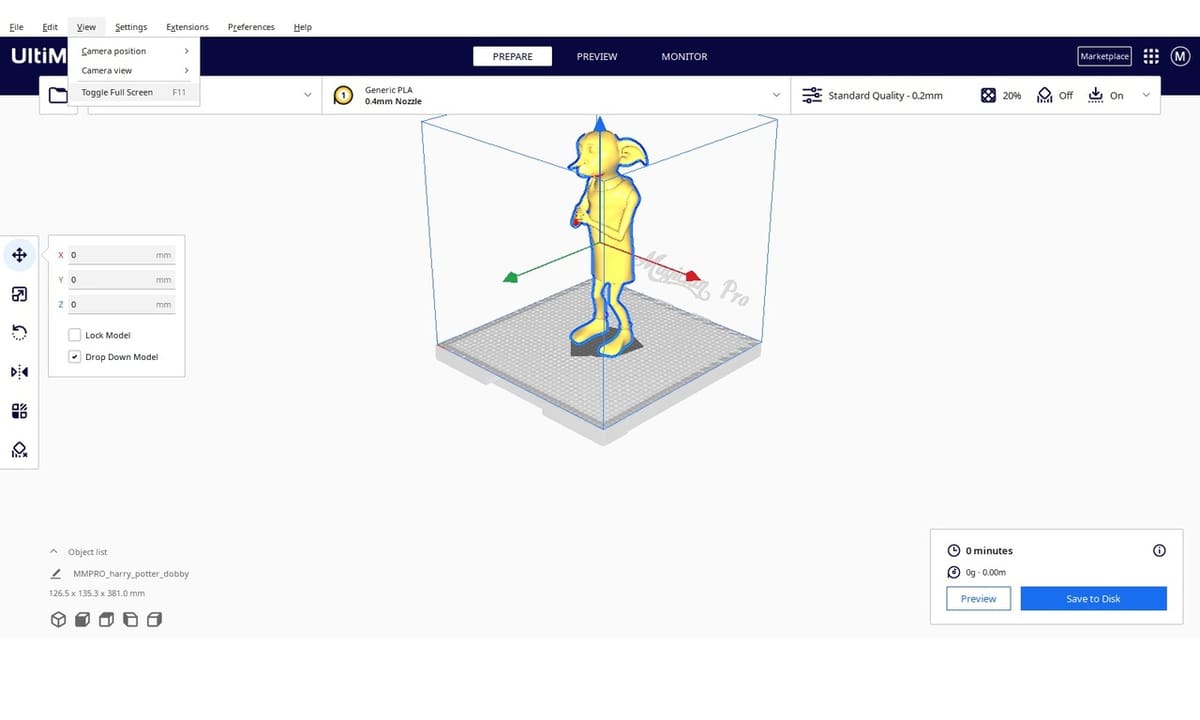The width and height of the screenshot is (1200, 720).
Task: Uncheck the Drop Down Model checkbox
Action: [x=75, y=357]
